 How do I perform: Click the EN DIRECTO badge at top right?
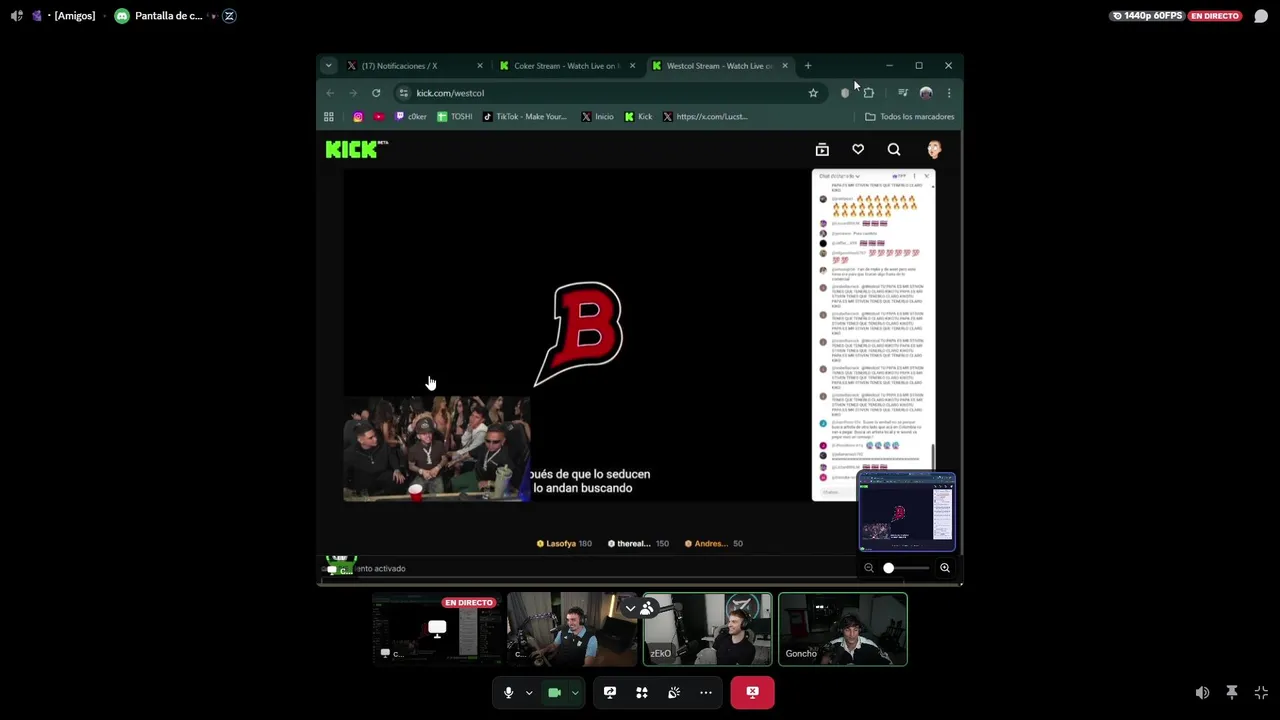point(1215,16)
